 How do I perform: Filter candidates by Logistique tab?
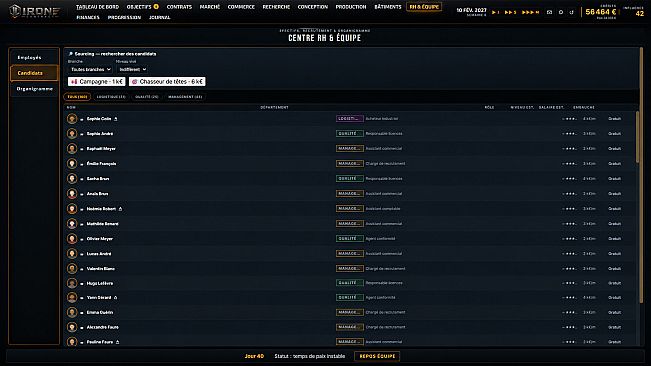coord(111,97)
